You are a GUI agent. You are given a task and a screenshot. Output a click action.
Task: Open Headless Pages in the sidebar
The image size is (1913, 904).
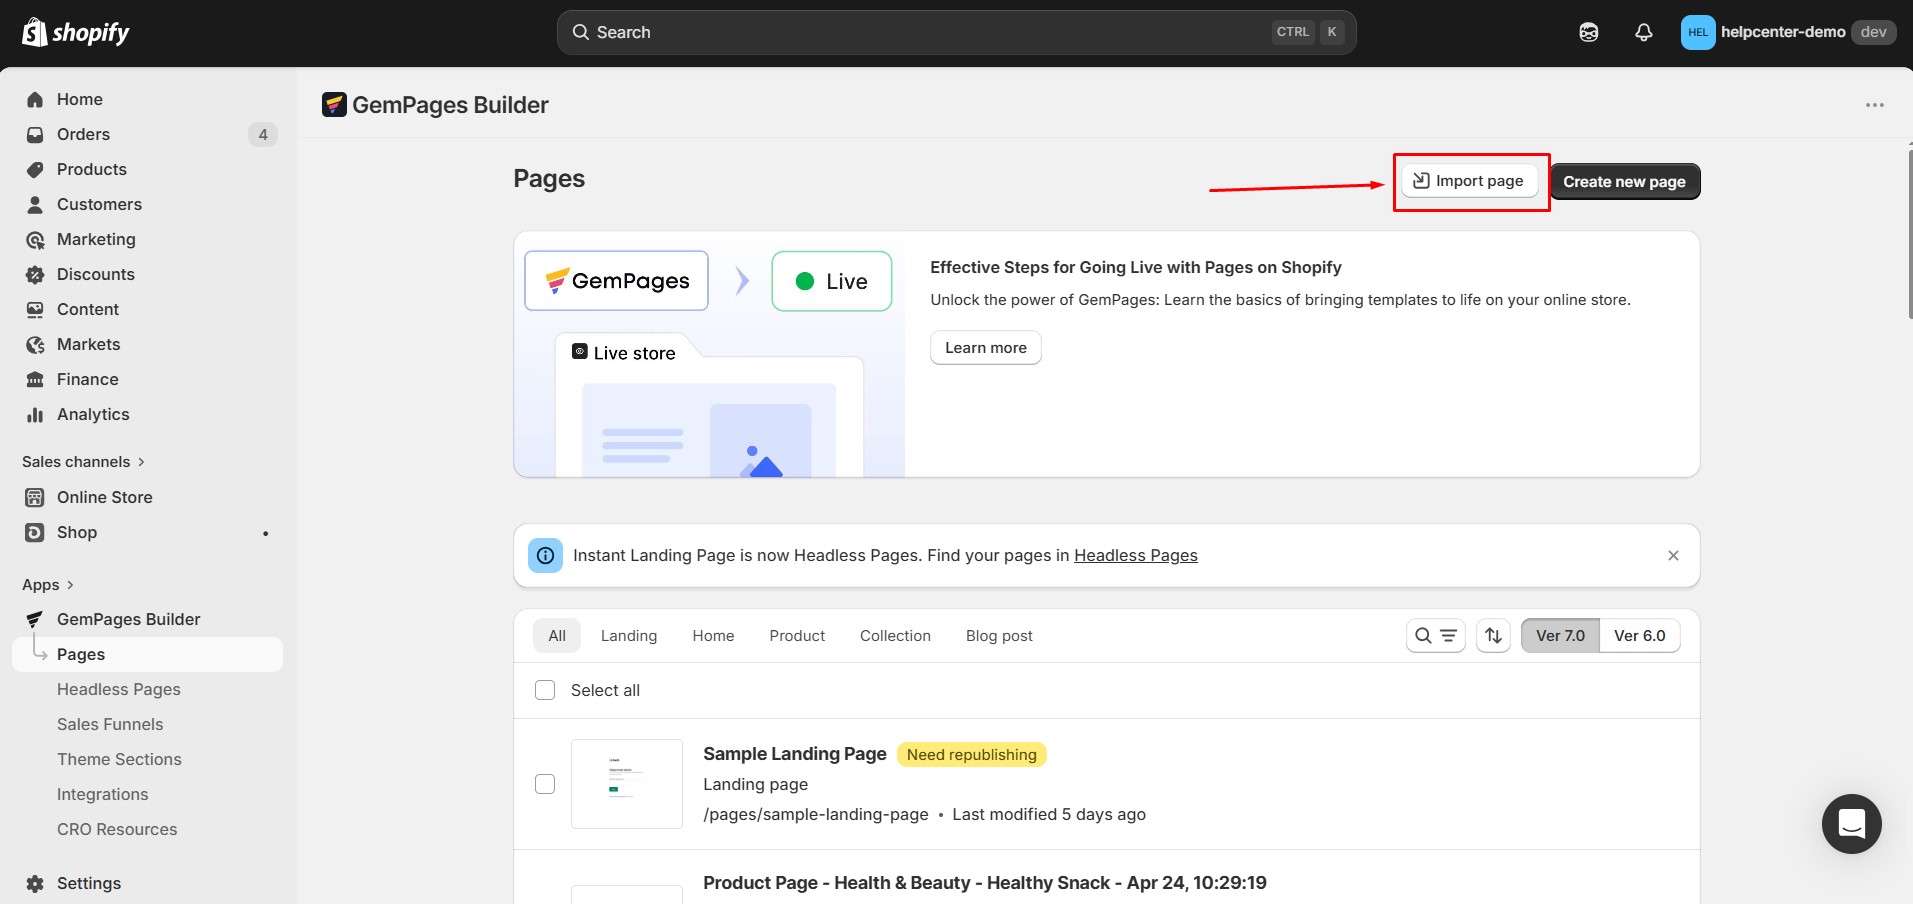119,689
